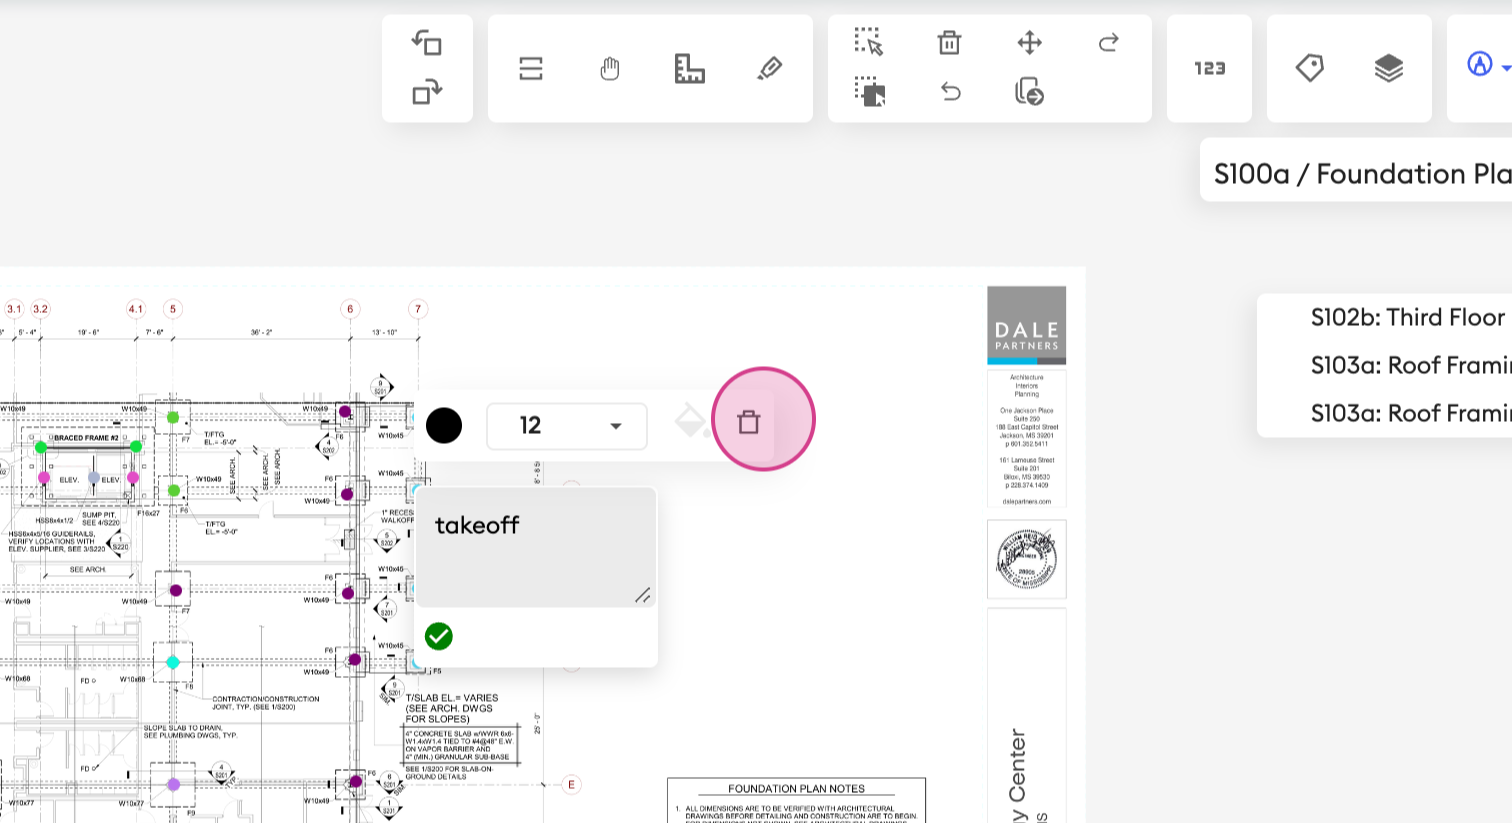Delete annotation with popup trash button
The height and width of the screenshot is (823, 1512).
pos(749,422)
